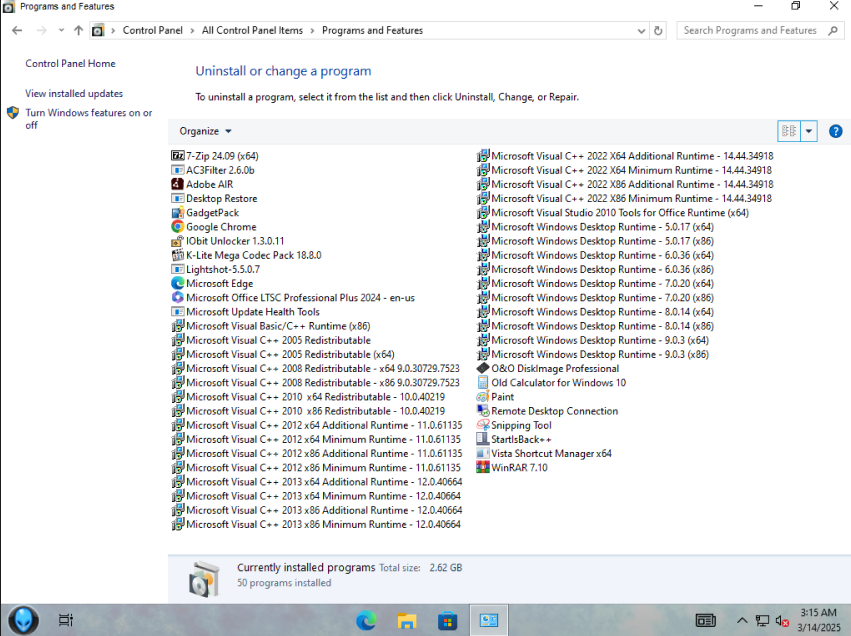Select Visual C++ 2008 Redistributable x86 9.0.30729.7523
The image size is (851, 636).
pos(316,382)
